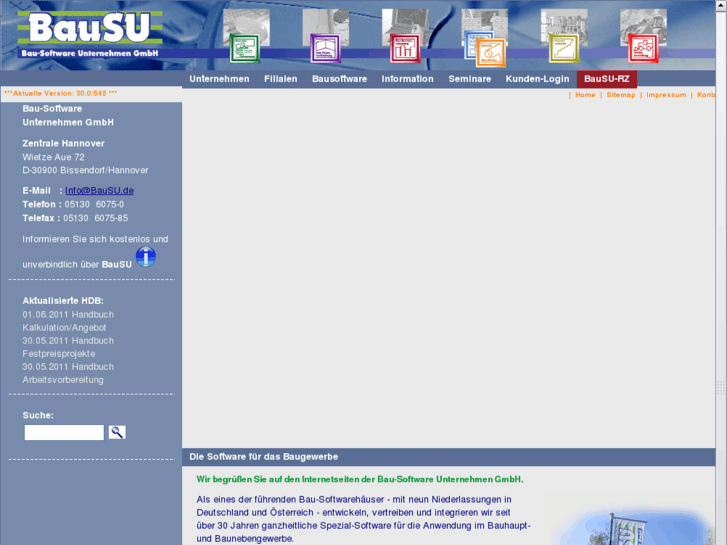The image size is (727, 545).
Task: Click the Handbuch Arbeitsvorbereitung entry
Action: 68,373
